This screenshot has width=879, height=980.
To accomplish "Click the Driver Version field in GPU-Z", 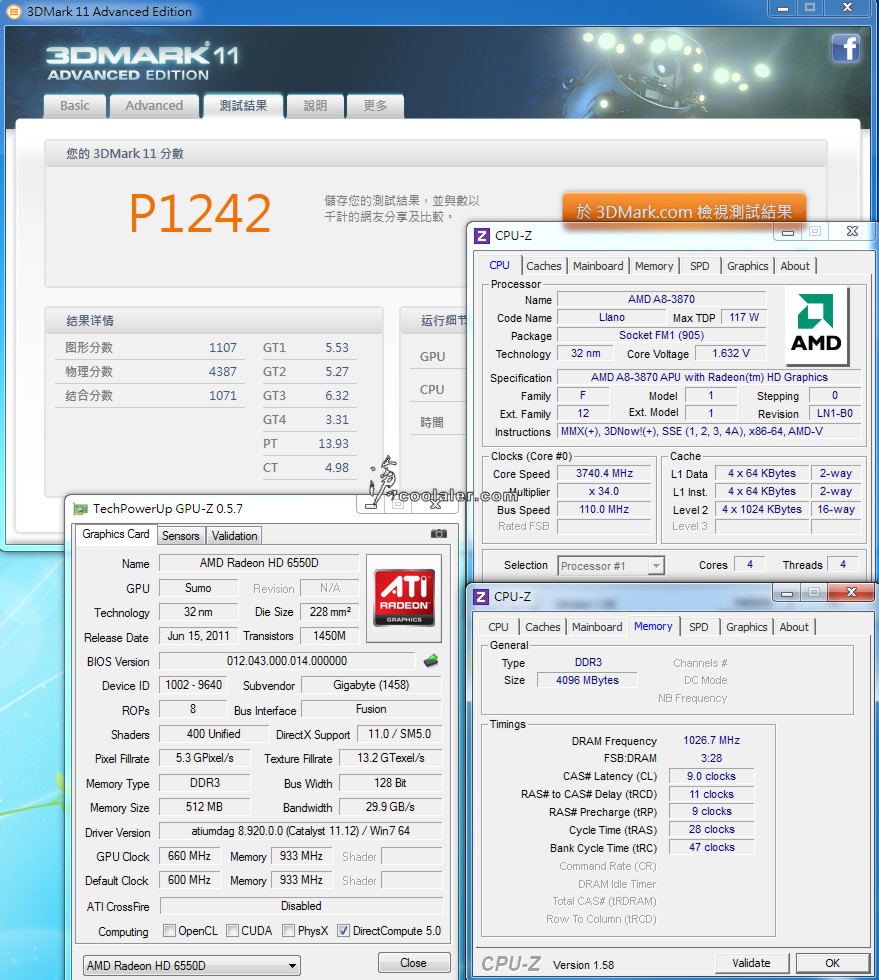I will [301, 831].
